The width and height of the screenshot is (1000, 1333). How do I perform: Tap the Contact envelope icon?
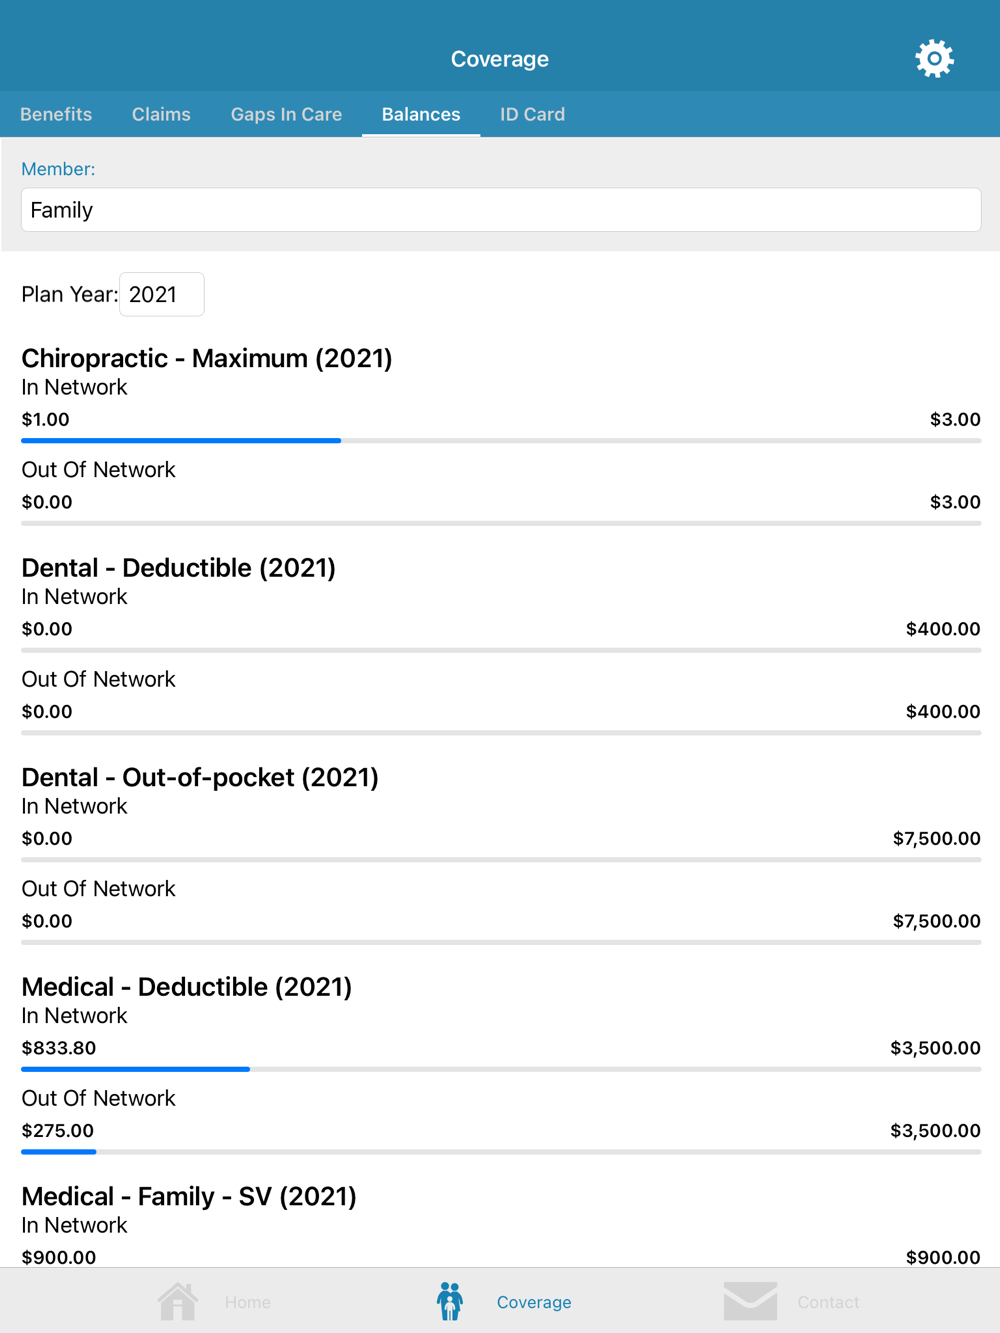point(750,1301)
